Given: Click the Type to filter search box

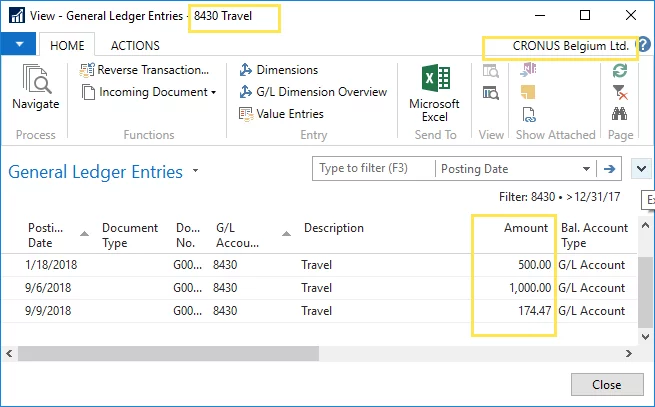Looking at the screenshot, I should [374, 169].
